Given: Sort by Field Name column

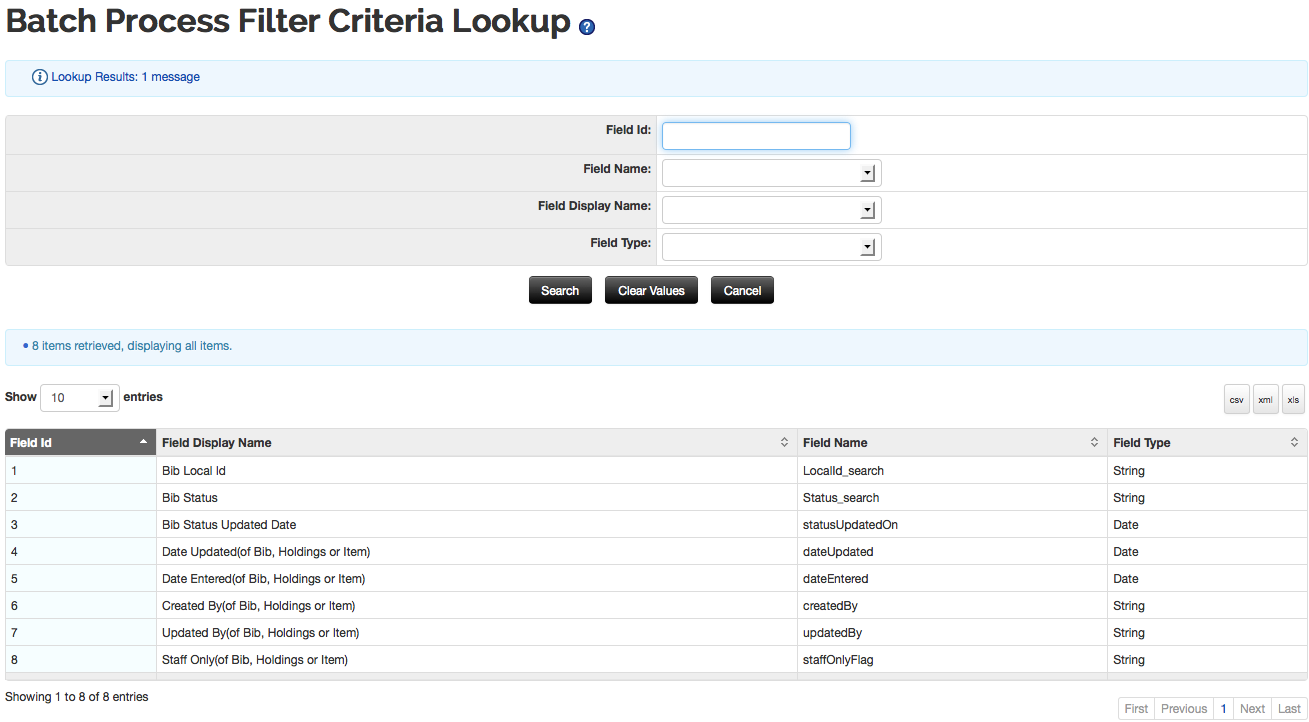Looking at the screenshot, I should (951, 443).
